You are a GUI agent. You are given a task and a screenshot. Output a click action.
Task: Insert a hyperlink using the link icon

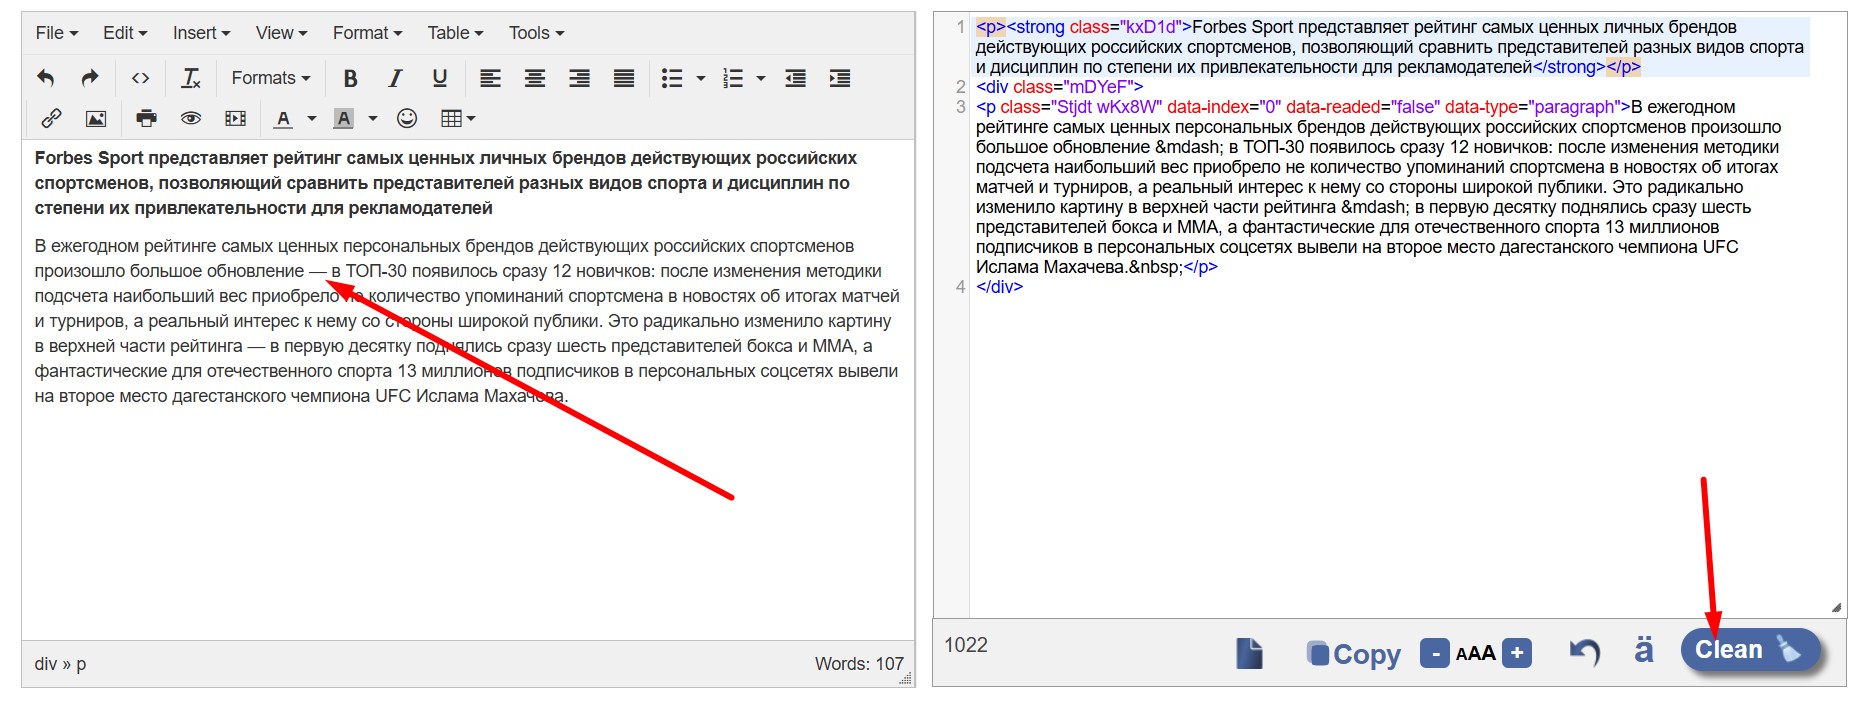tap(51, 118)
